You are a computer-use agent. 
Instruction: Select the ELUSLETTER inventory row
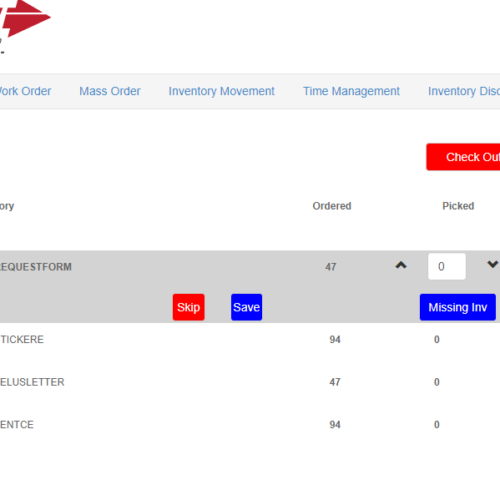point(250,382)
